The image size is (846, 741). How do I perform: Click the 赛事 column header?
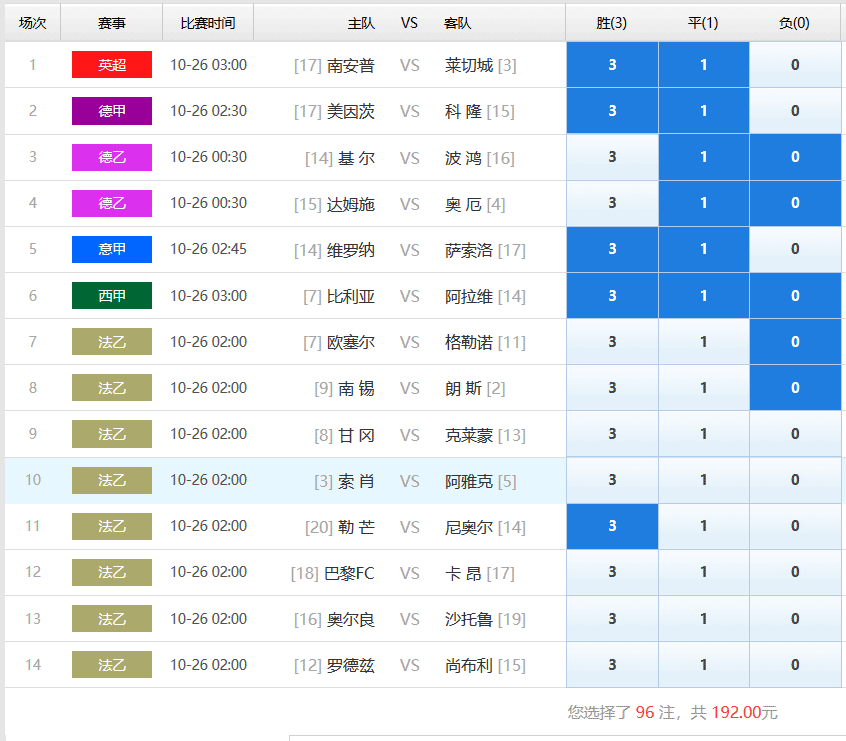point(112,23)
